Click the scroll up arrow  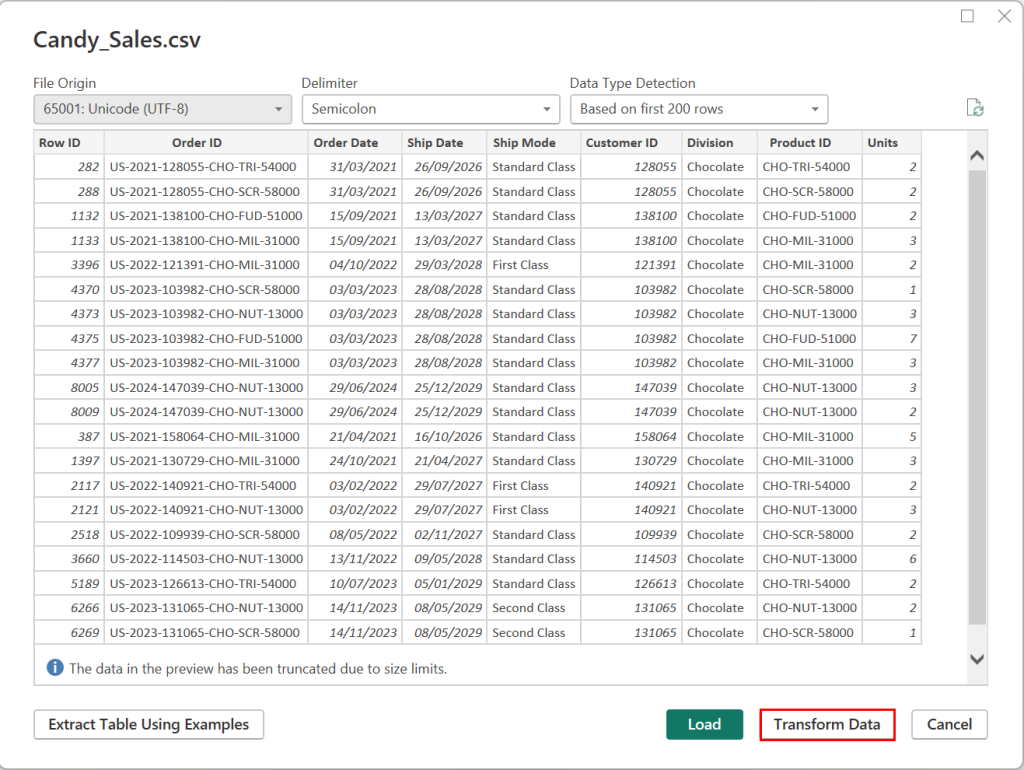(977, 155)
